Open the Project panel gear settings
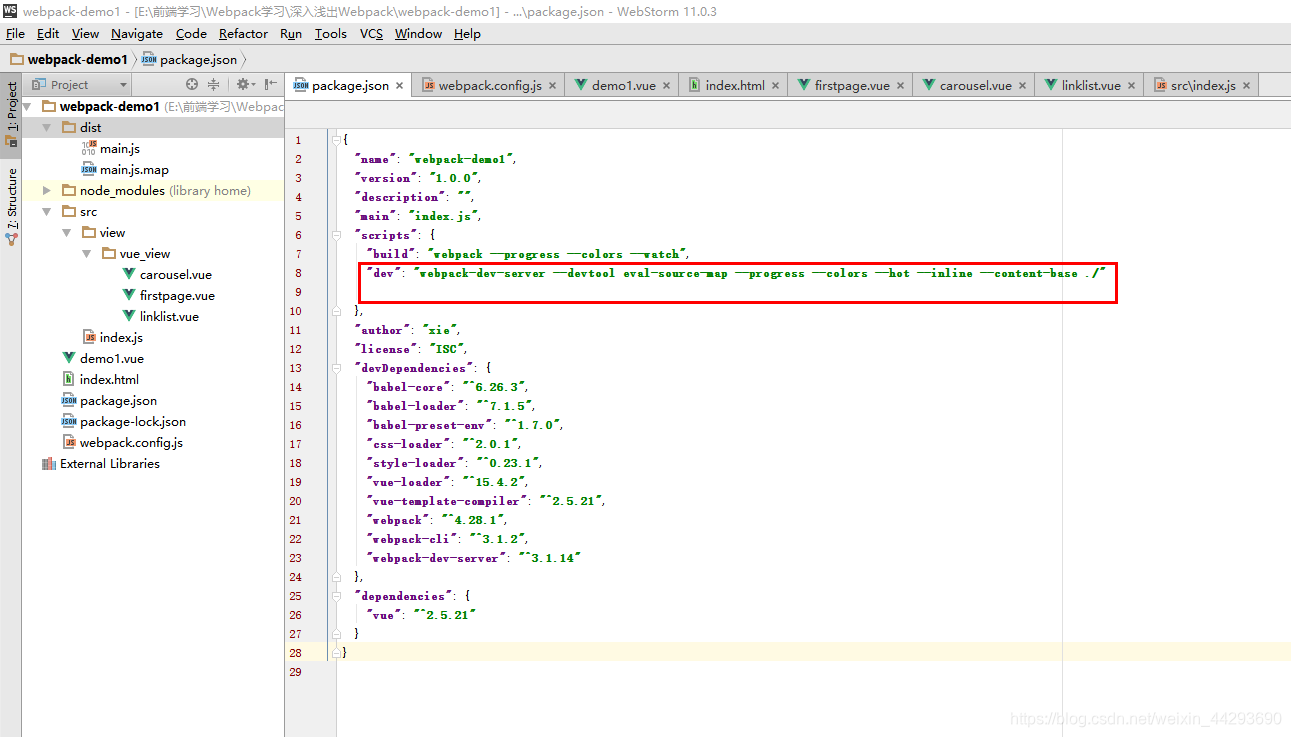 pyautogui.click(x=244, y=85)
